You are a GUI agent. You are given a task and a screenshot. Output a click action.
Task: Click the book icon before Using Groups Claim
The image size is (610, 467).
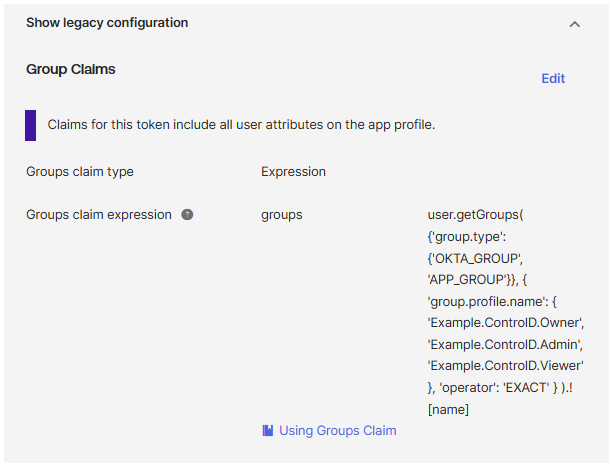pyautogui.click(x=268, y=430)
